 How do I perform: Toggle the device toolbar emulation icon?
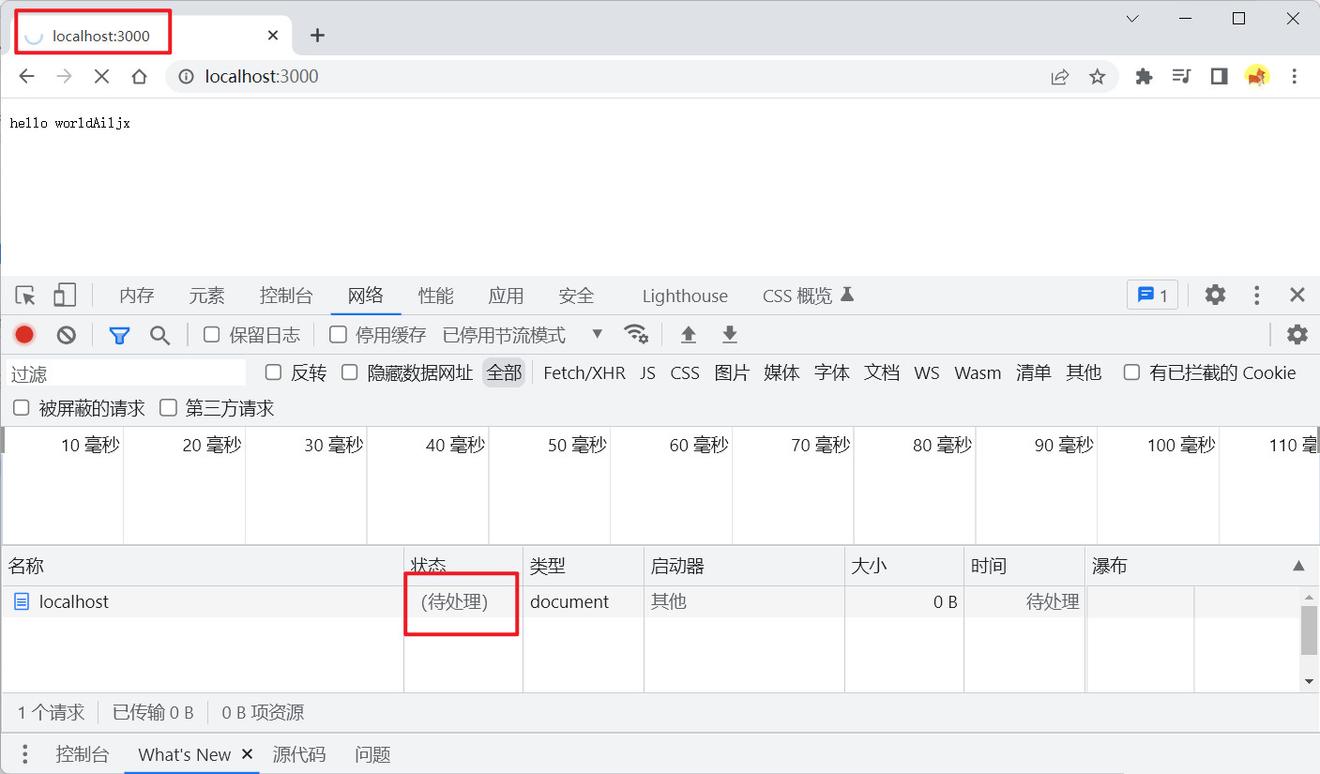(x=64, y=295)
